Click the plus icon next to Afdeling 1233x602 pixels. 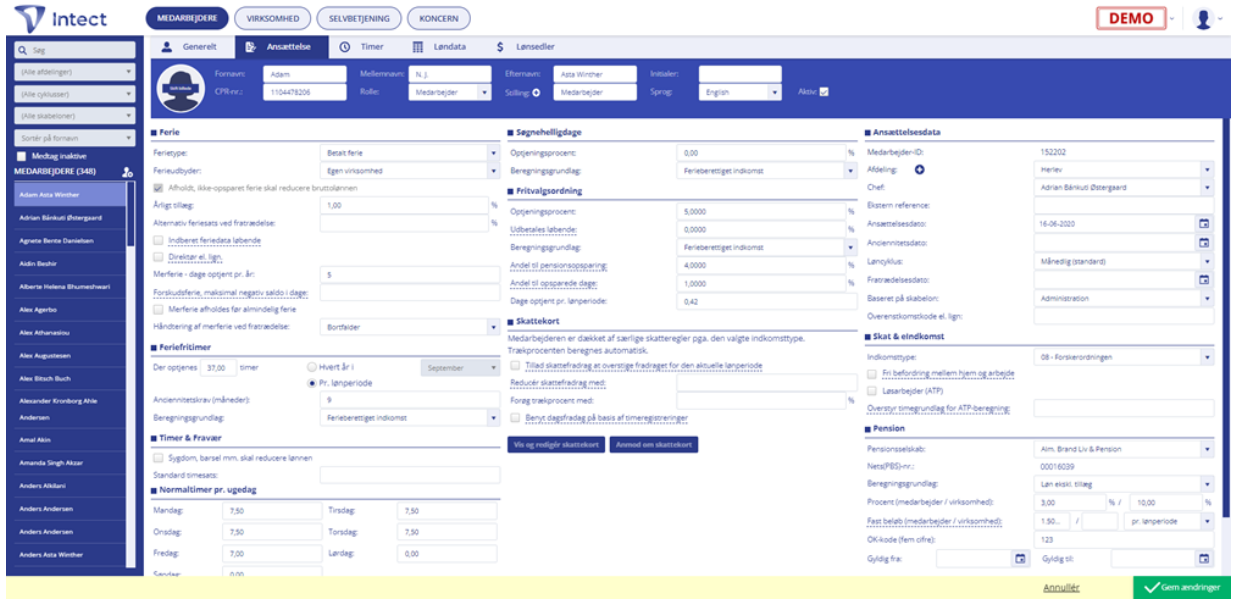click(920, 169)
